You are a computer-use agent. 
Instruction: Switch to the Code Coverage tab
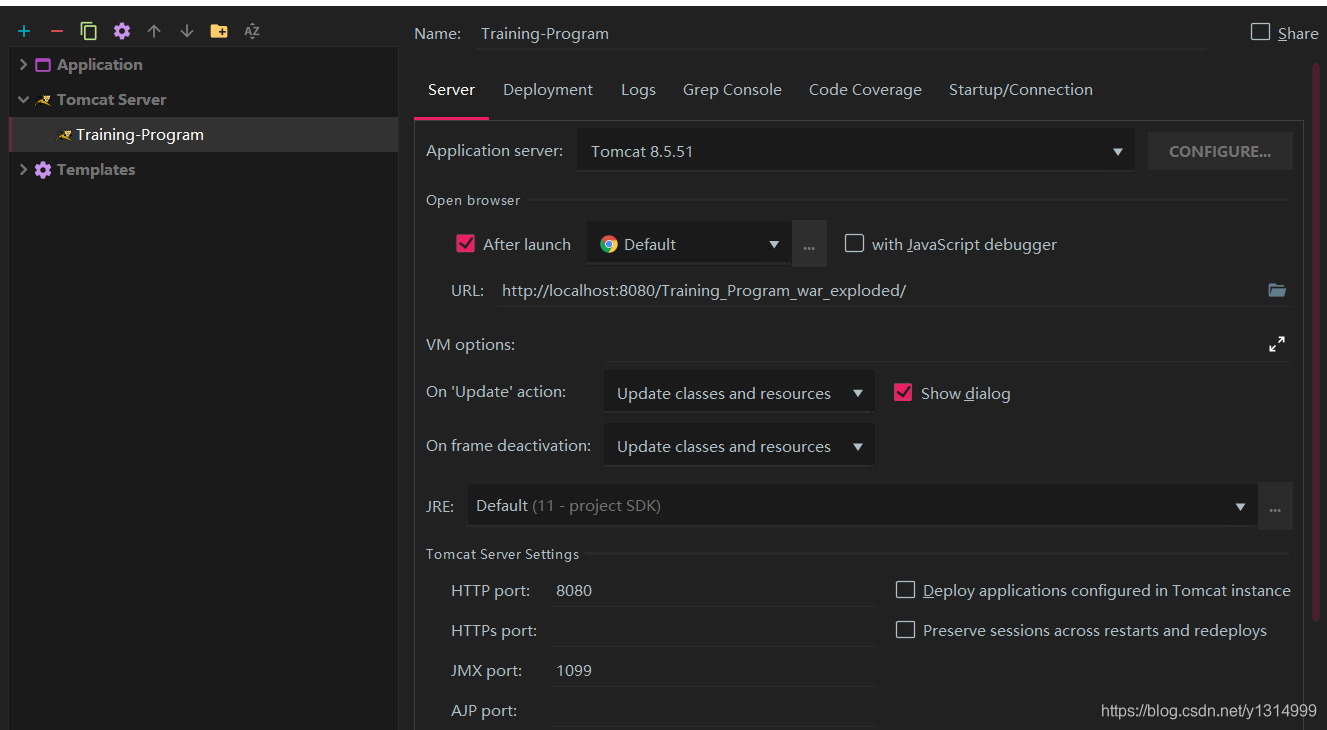tap(865, 90)
